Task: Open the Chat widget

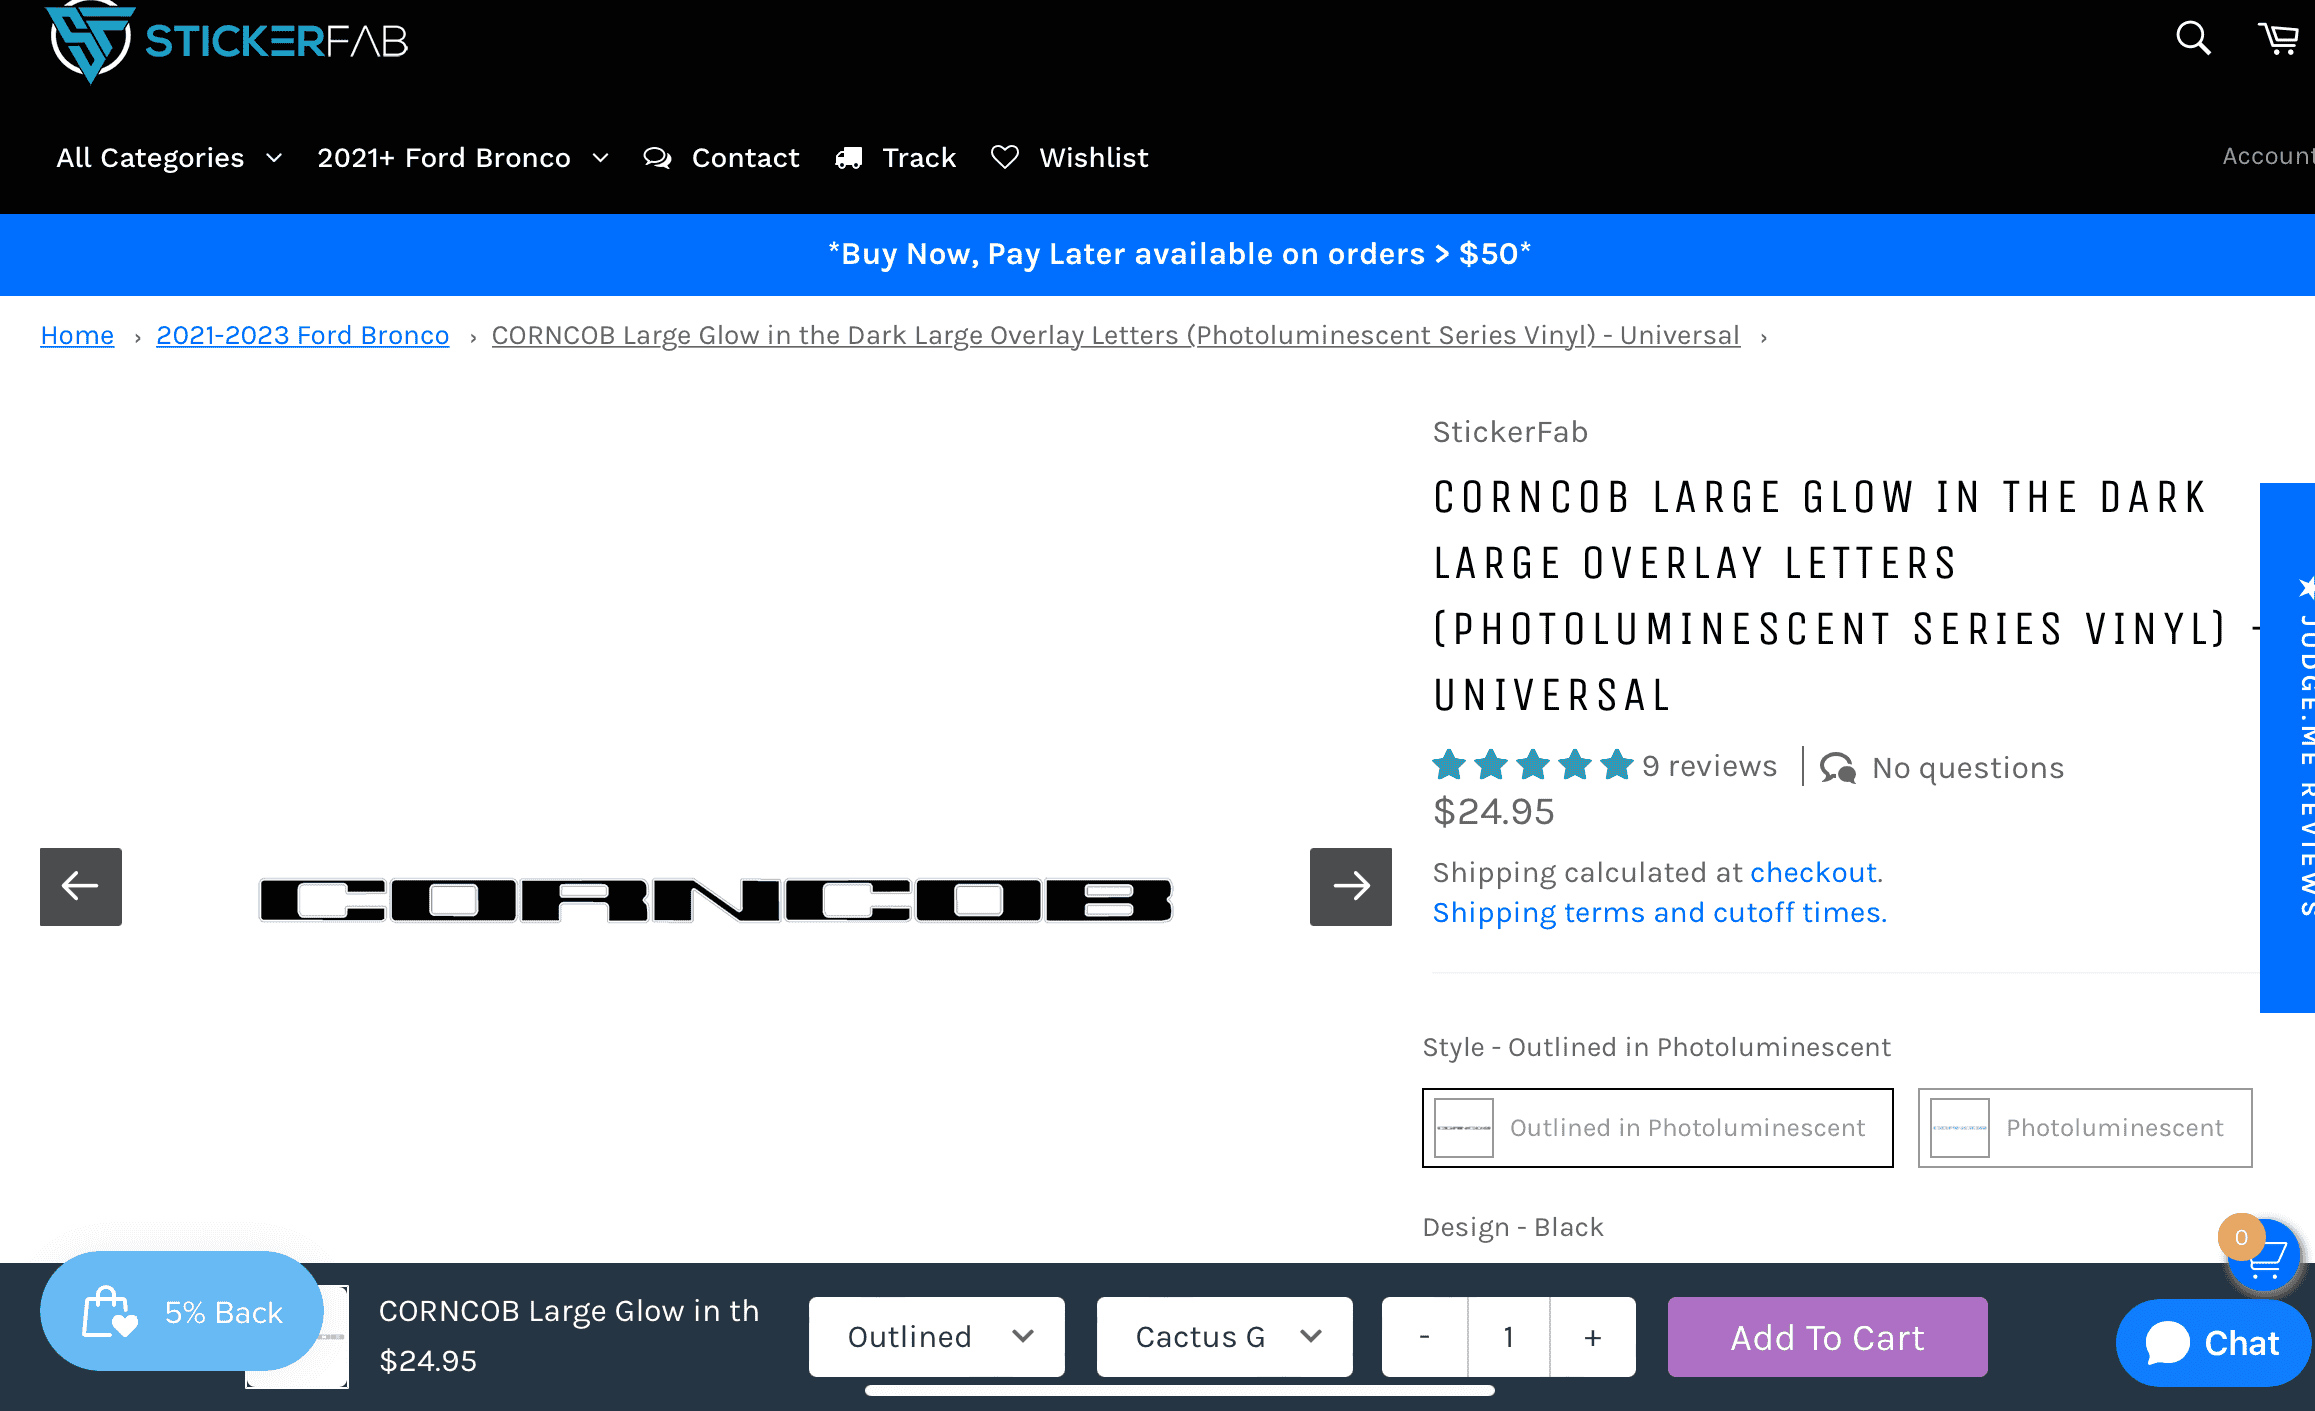Action: pos(2213,1342)
